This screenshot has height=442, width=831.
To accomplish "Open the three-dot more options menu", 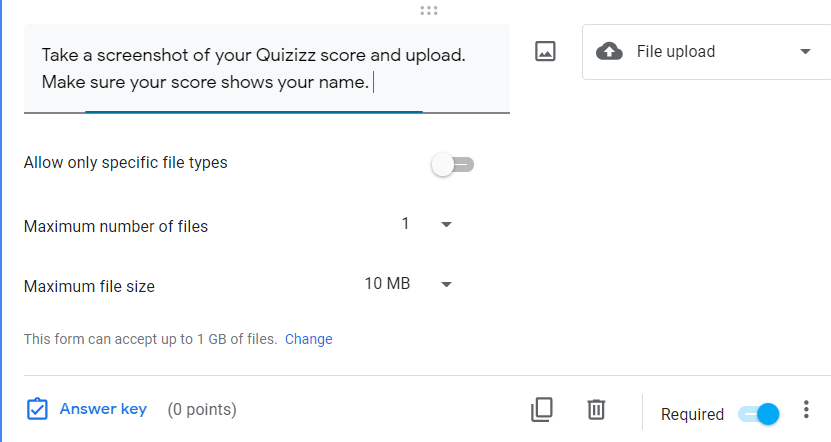I will coord(806,410).
